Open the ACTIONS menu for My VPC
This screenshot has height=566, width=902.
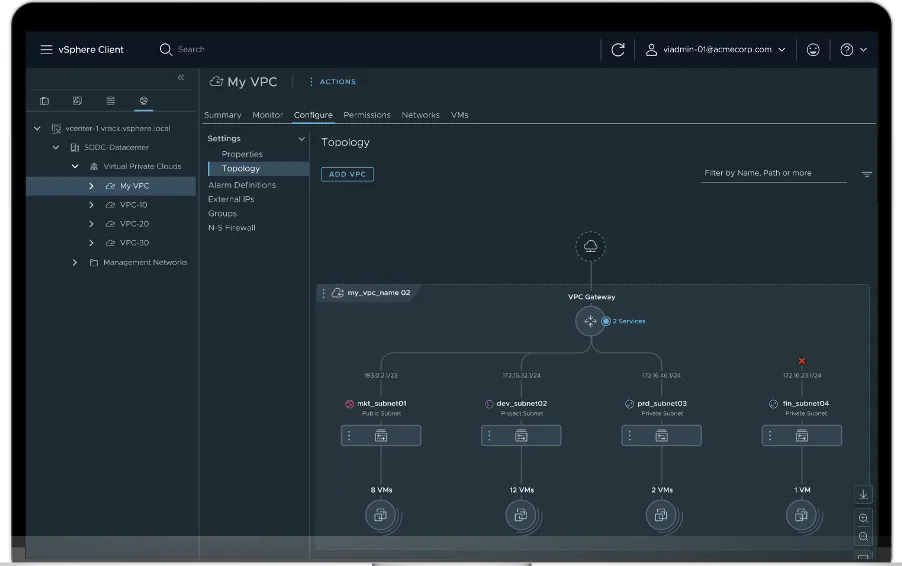coord(332,82)
